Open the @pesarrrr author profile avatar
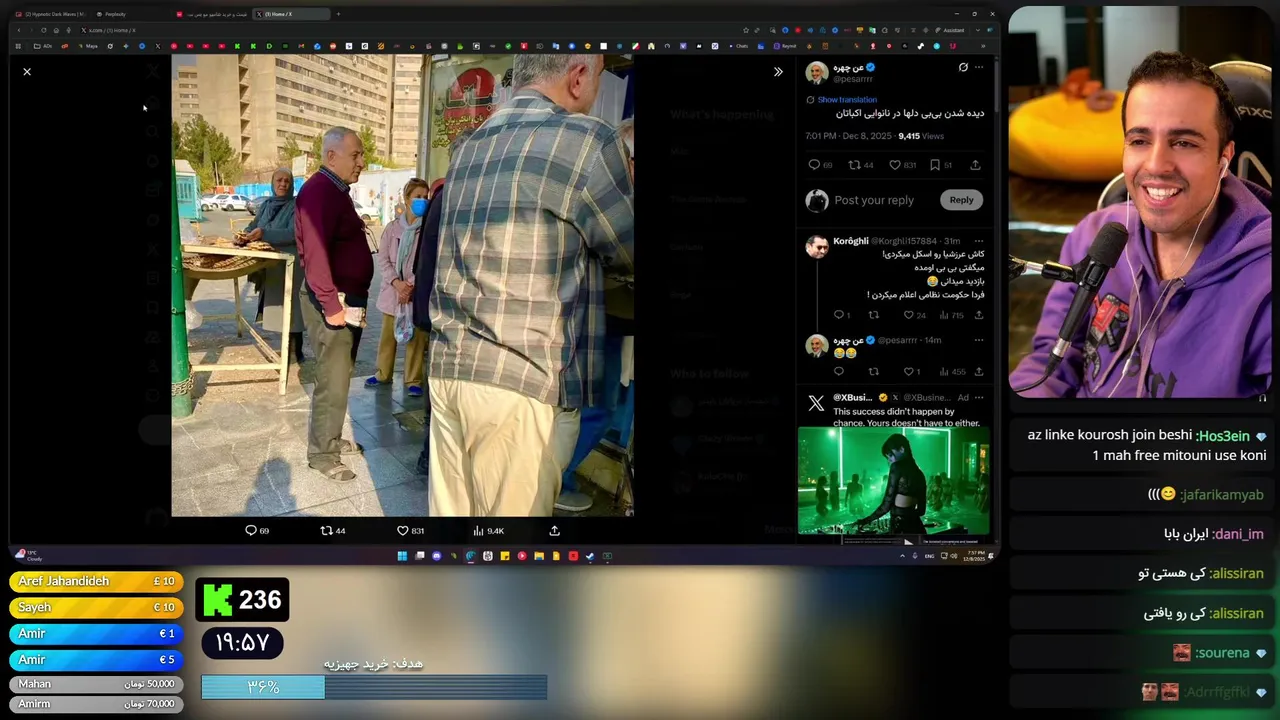The height and width of the screenshot is (720, 1280). click(817, 72)
